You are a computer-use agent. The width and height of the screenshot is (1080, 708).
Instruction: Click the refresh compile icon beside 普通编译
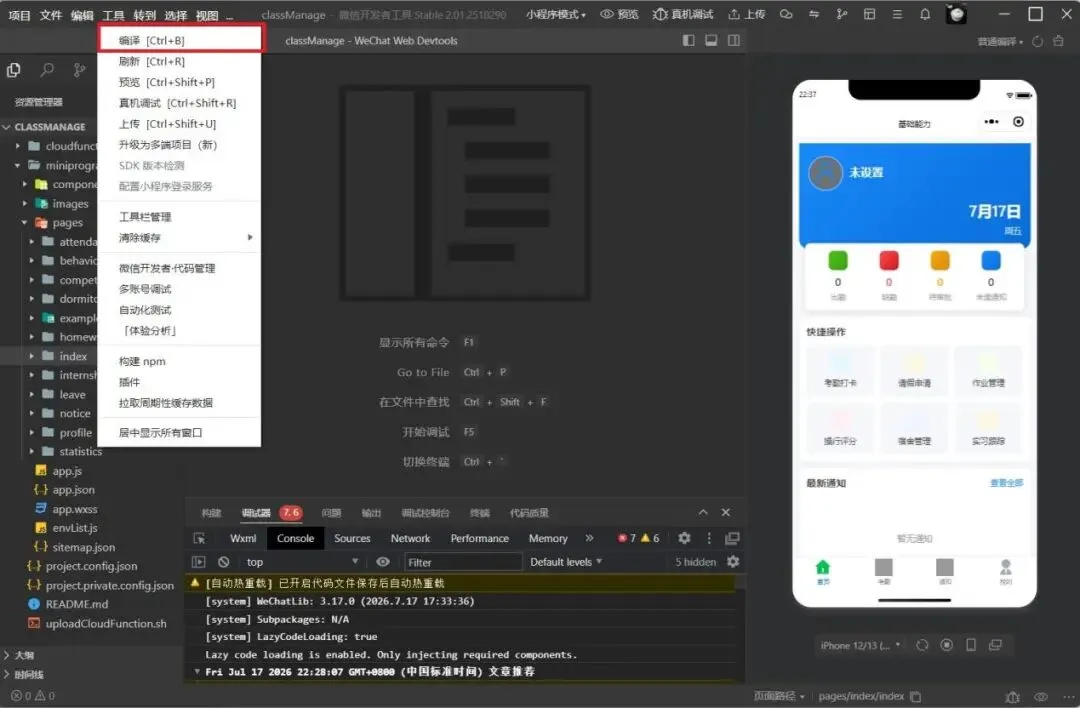click(1037, 42)
